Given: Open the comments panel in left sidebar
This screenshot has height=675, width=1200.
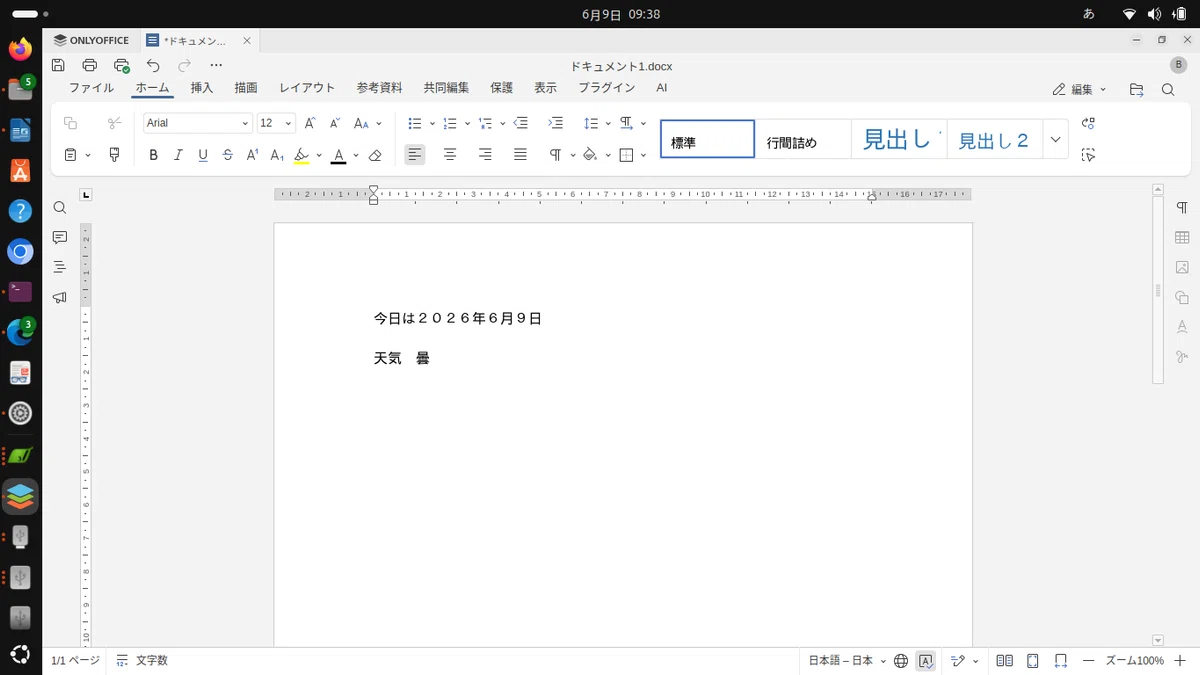Looking at the screenshot, I should click(x=60, y=238).
